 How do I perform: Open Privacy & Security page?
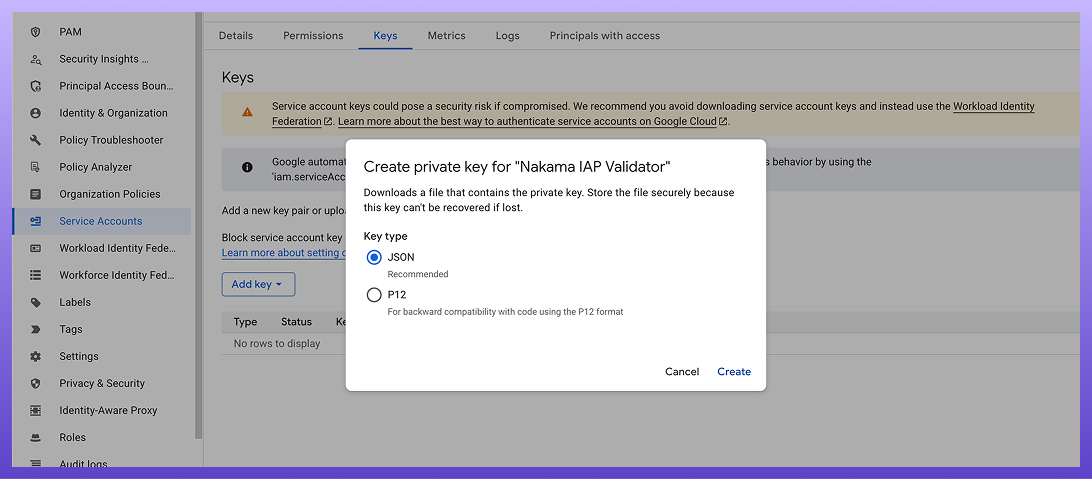[102, 384]
